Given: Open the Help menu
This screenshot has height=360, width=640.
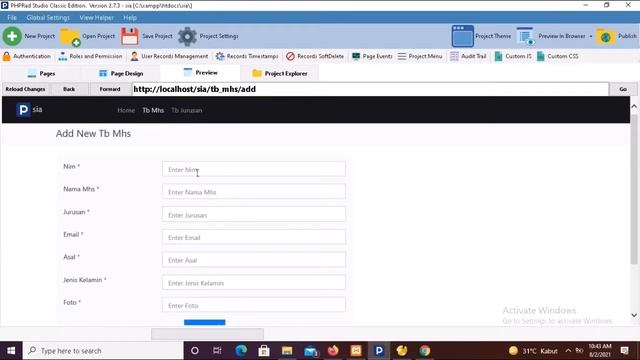Looking at the screenshot, I should 130,18.
